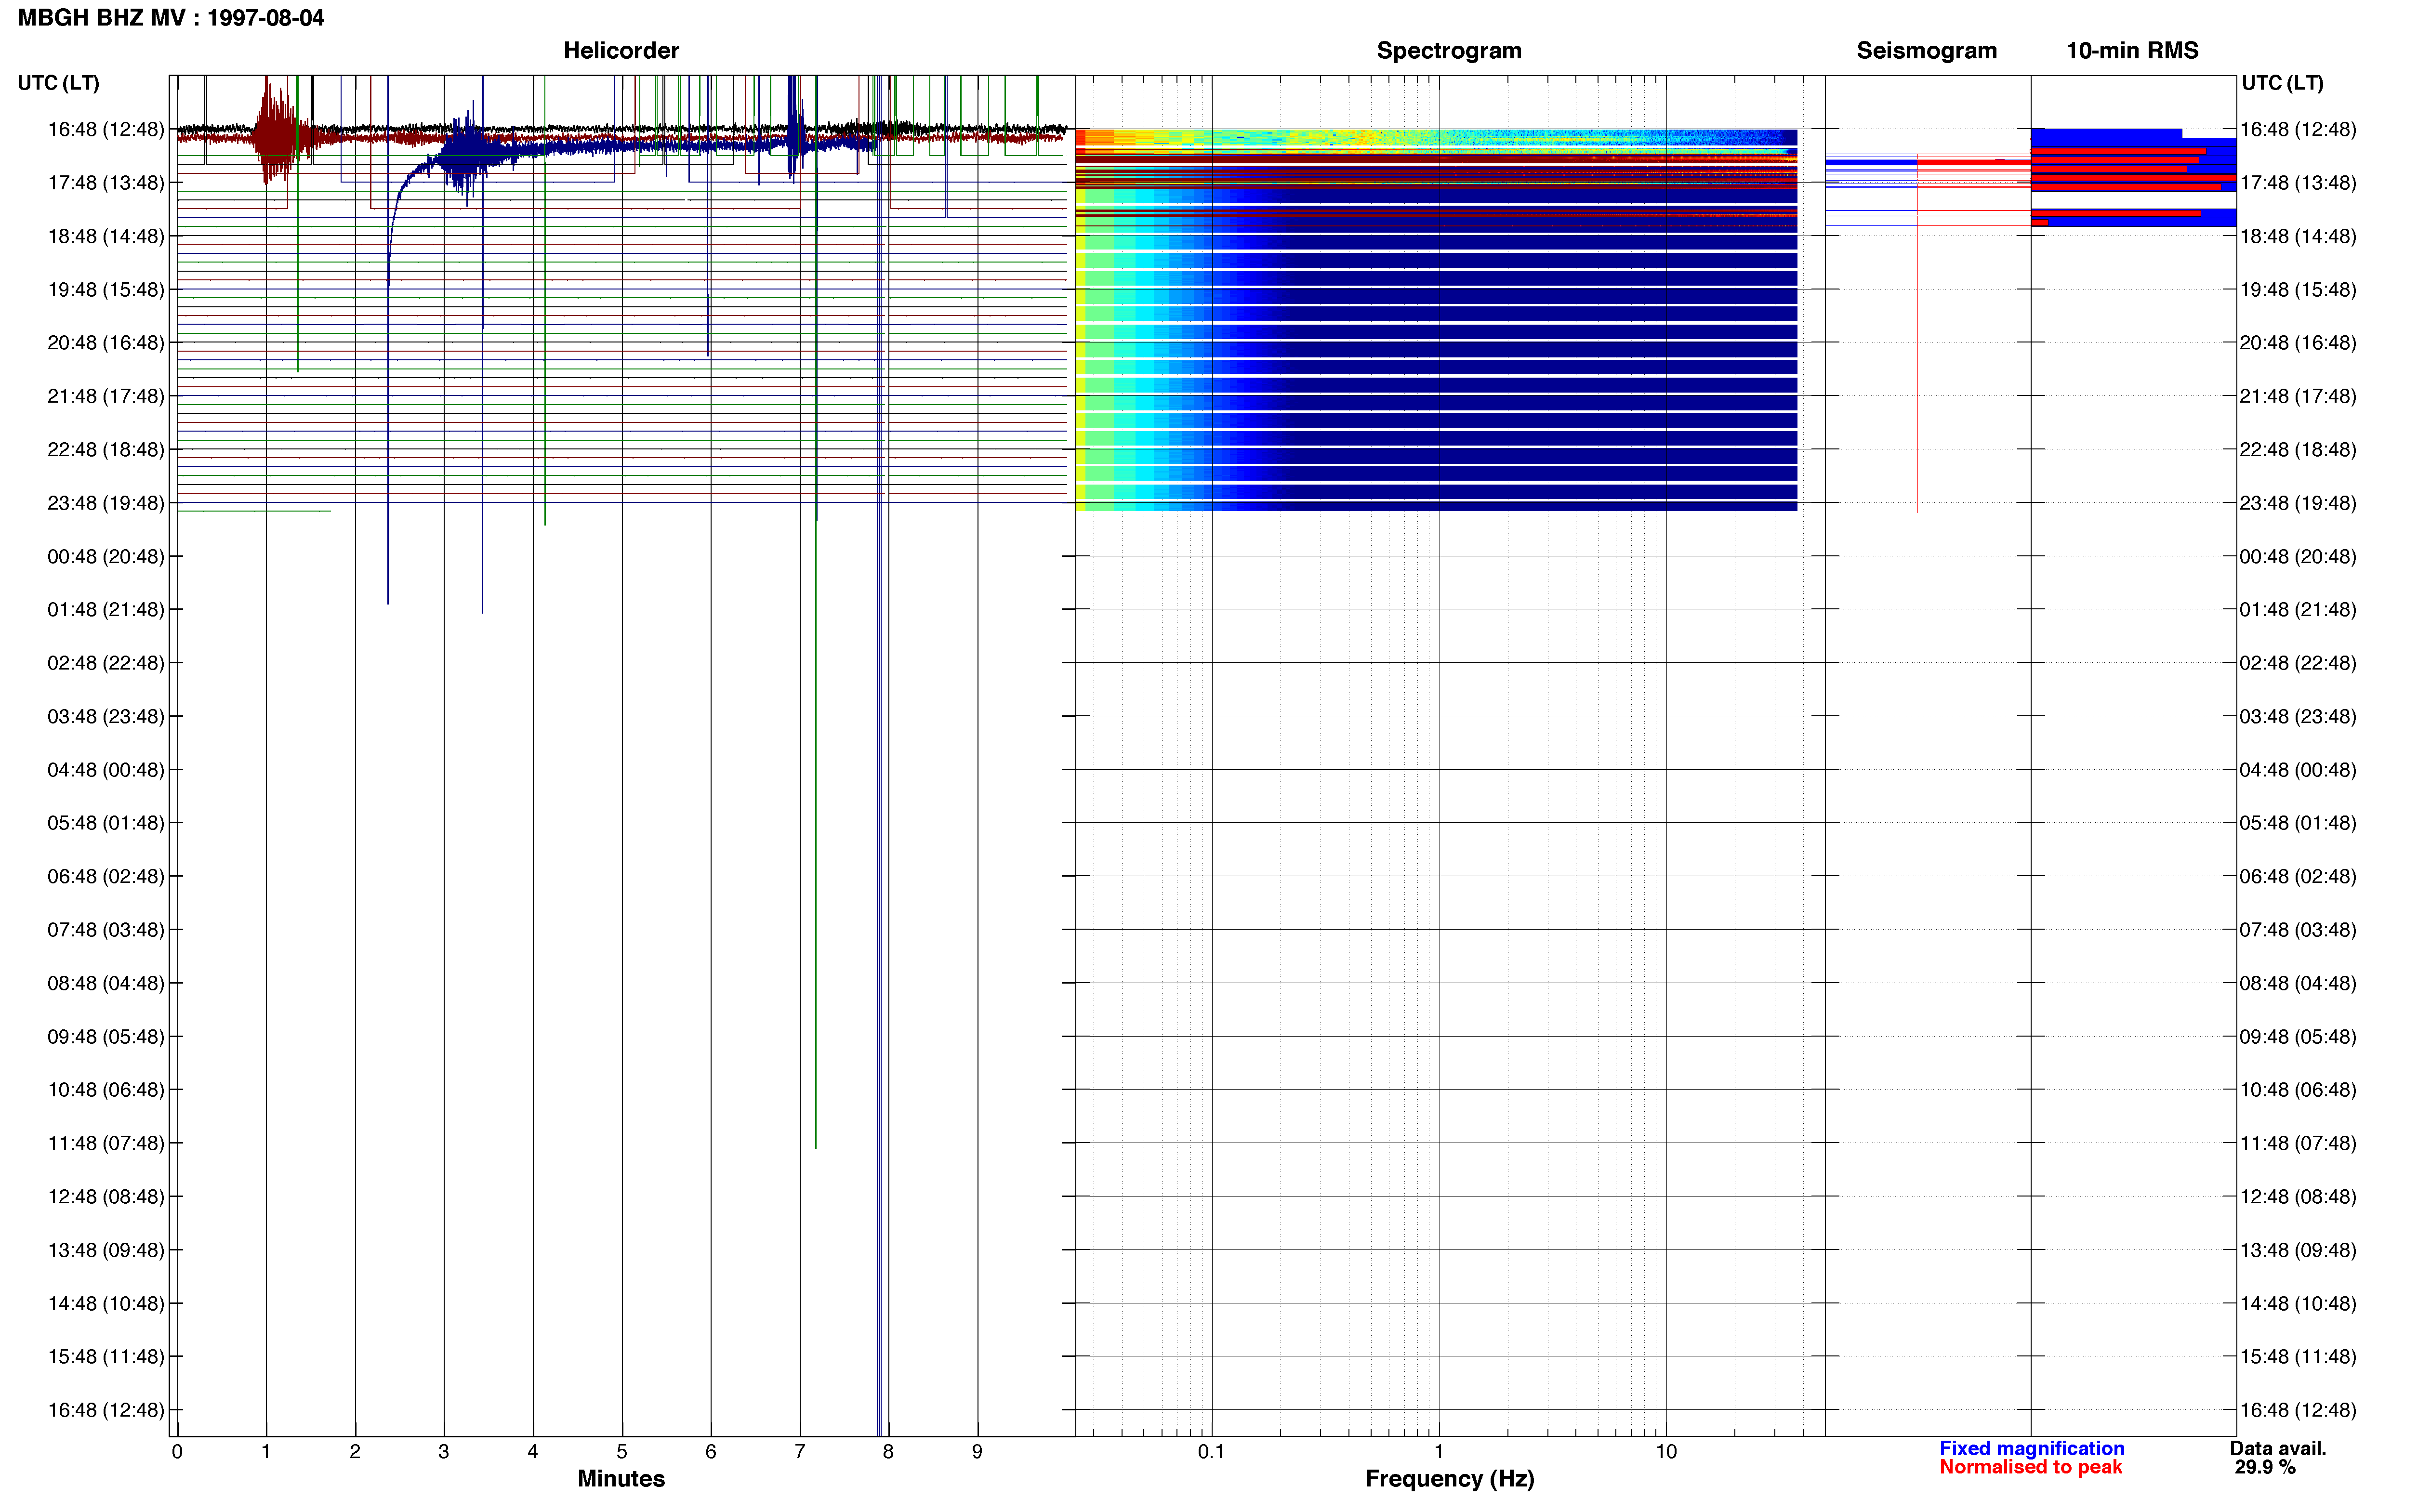The height and width of the screenshot is (1512, 2418).
Task: Click frequency tick '10' under spectrogram
Action: [1666, 1452]
